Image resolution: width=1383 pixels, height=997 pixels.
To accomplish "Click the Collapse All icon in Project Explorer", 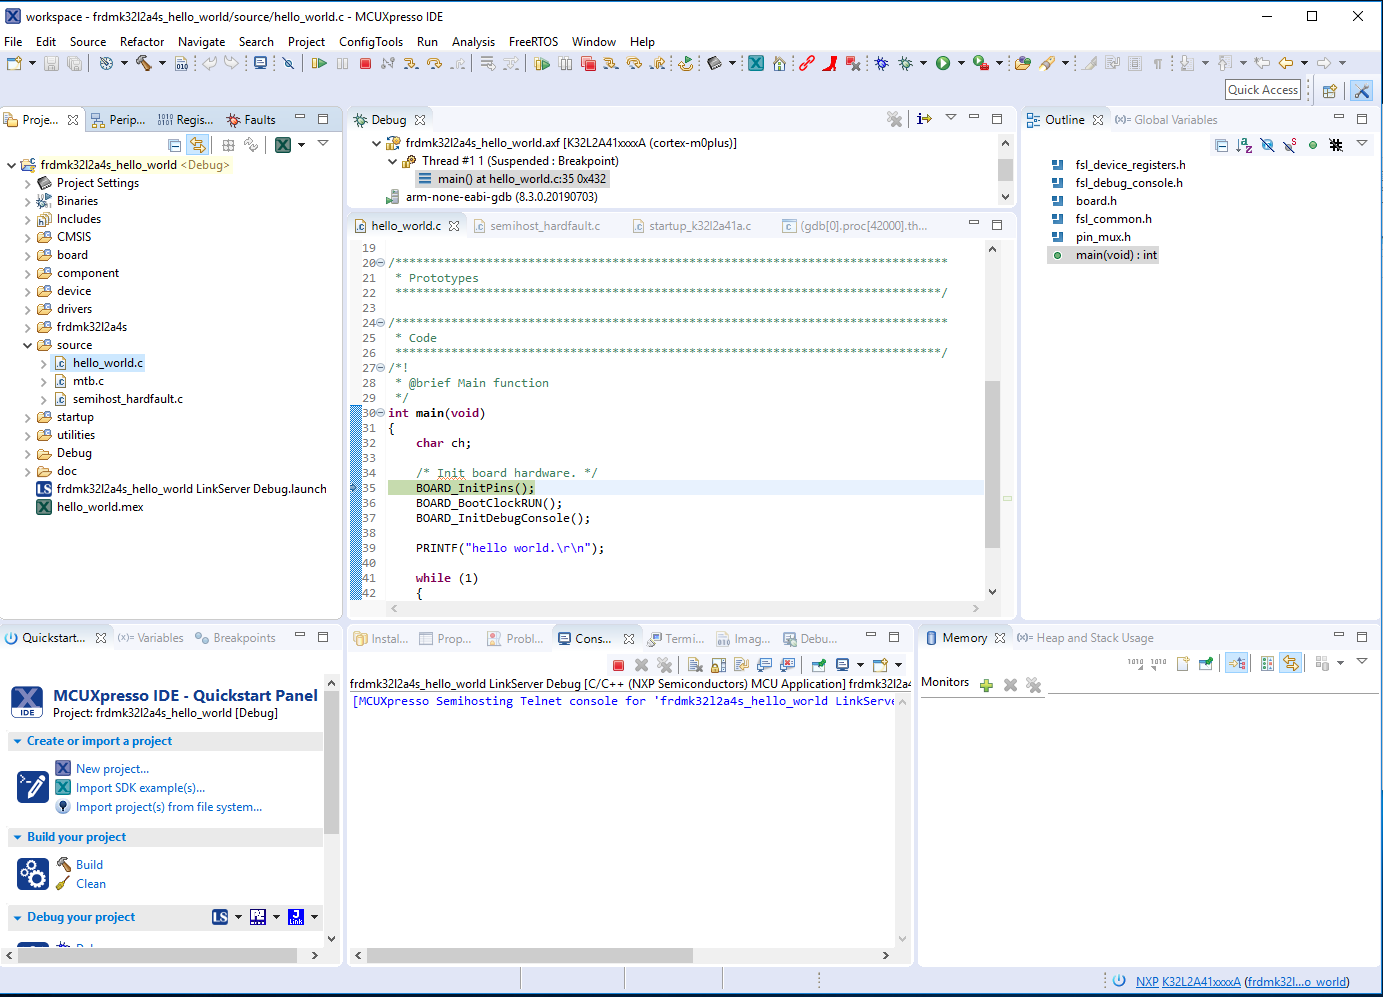I will 175,145.
